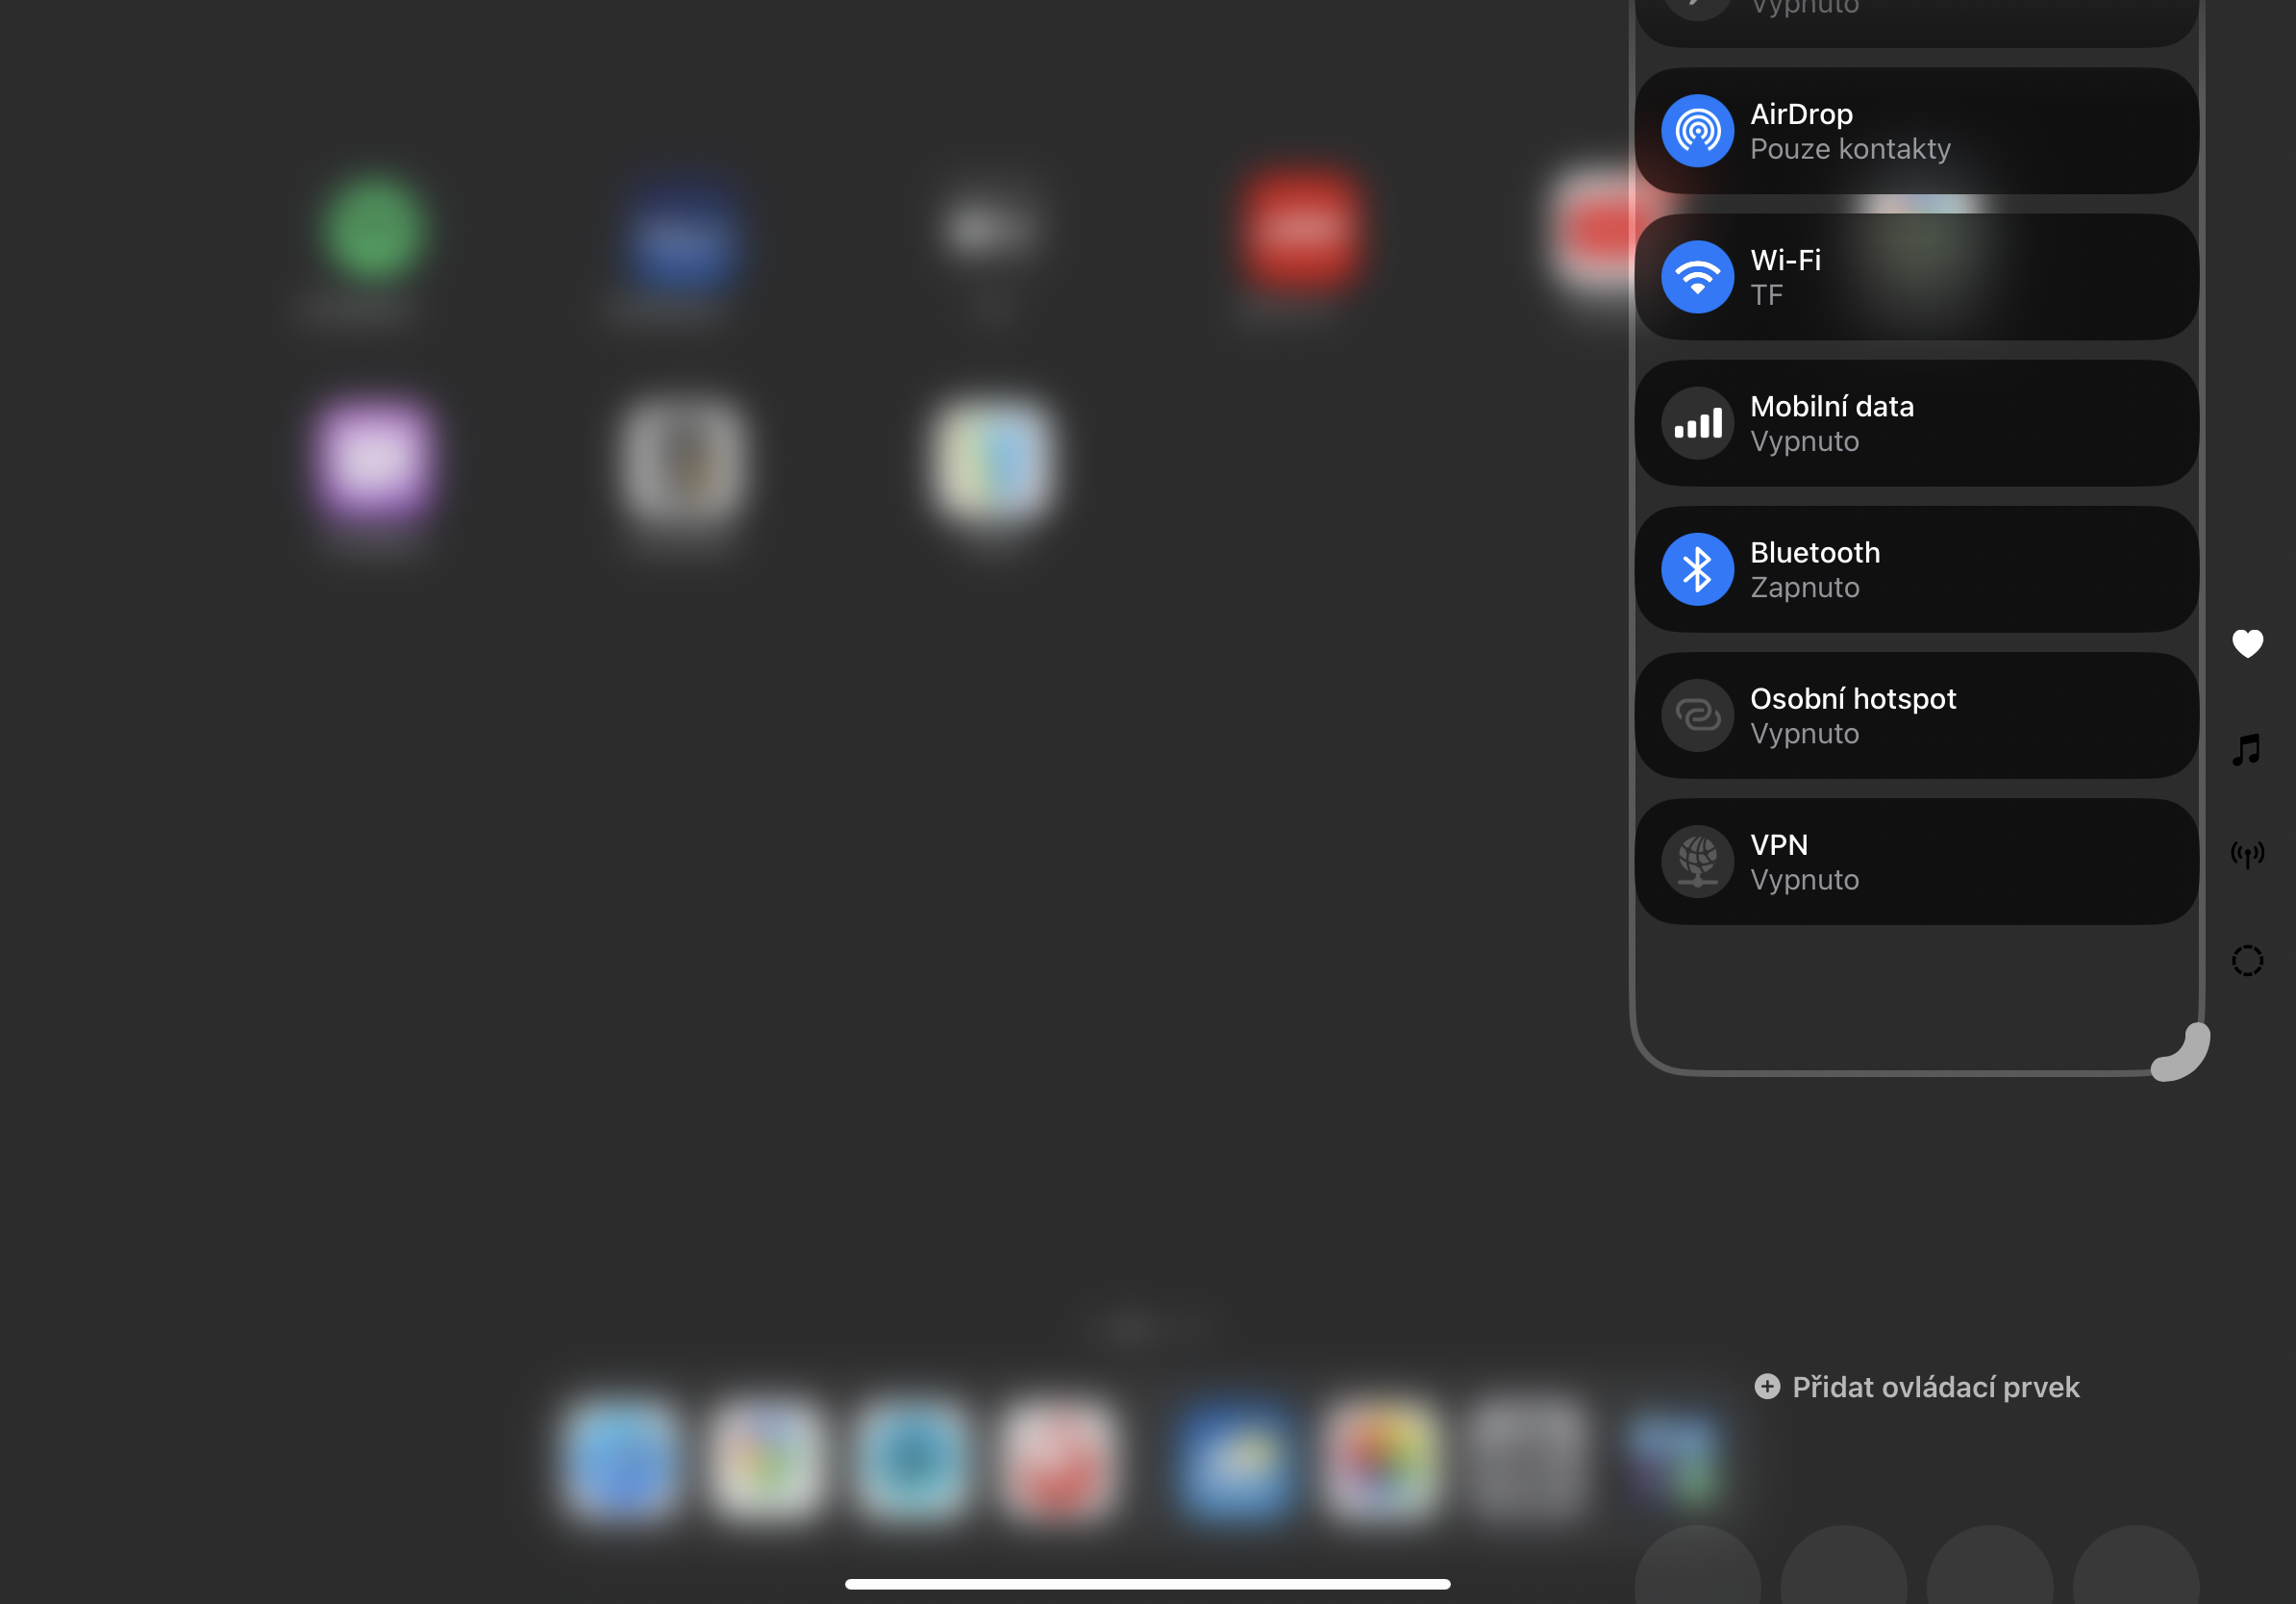Switch to the heart favorites section
The image size is (2296, 1604).
[x=2247, y=643]
